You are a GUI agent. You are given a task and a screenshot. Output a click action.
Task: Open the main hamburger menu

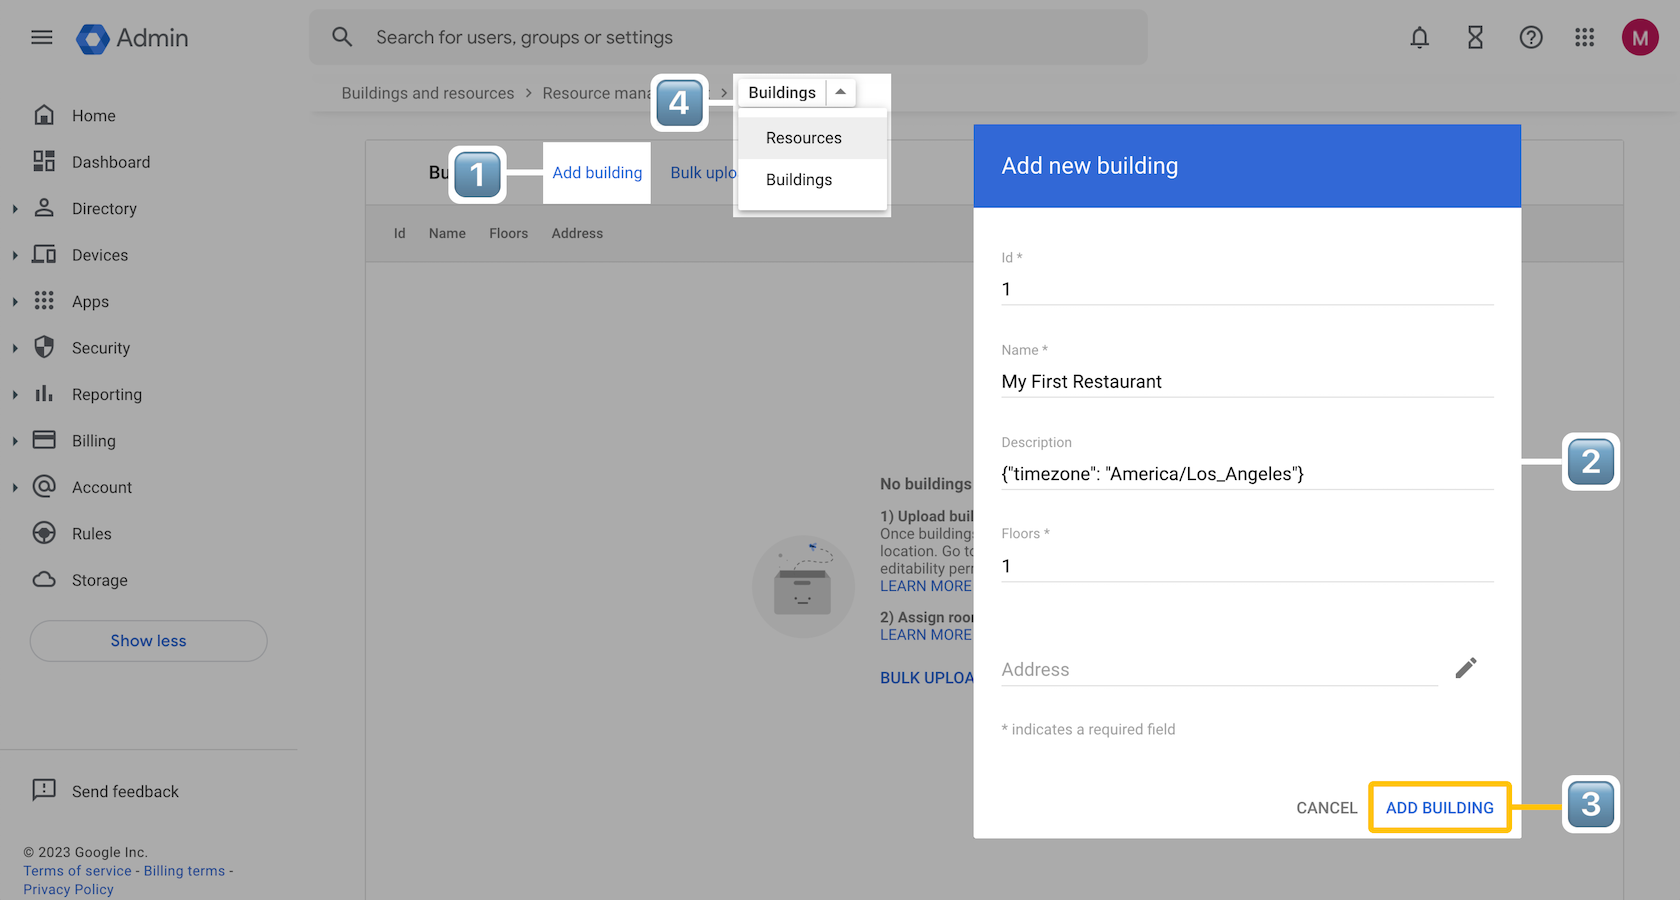coord(41,38)
